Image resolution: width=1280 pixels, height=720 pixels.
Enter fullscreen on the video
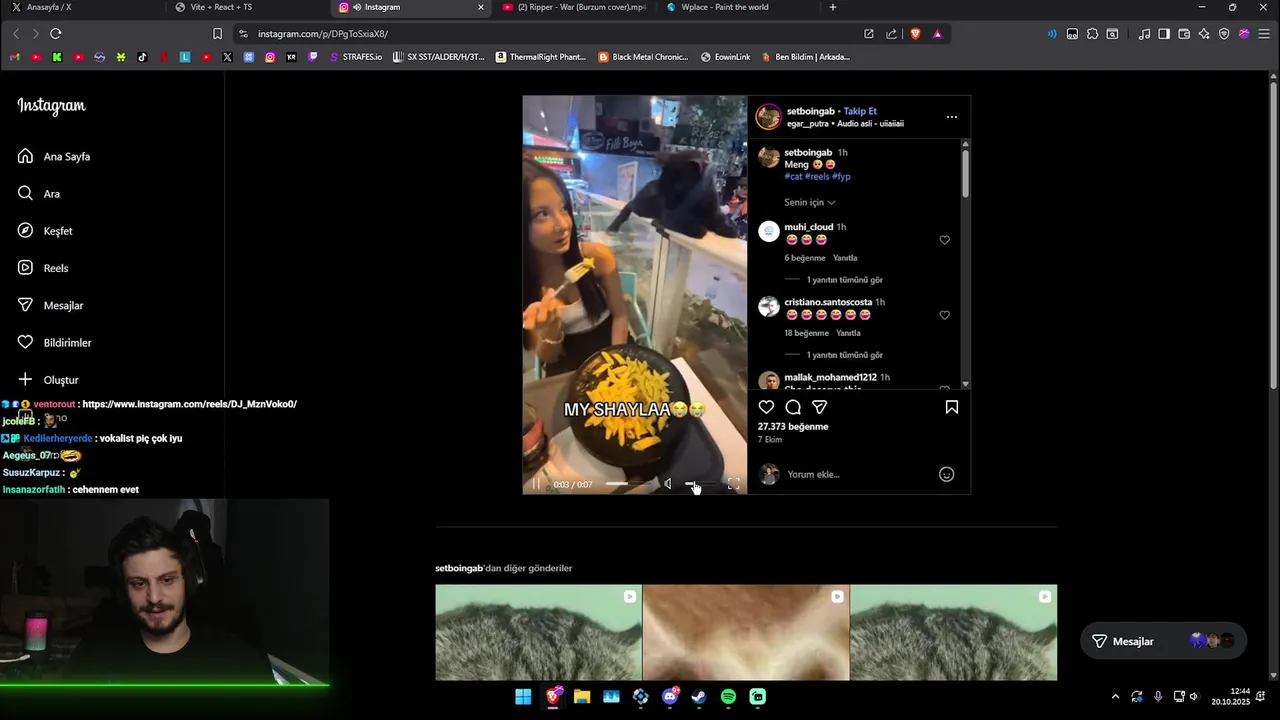(733, 484)
